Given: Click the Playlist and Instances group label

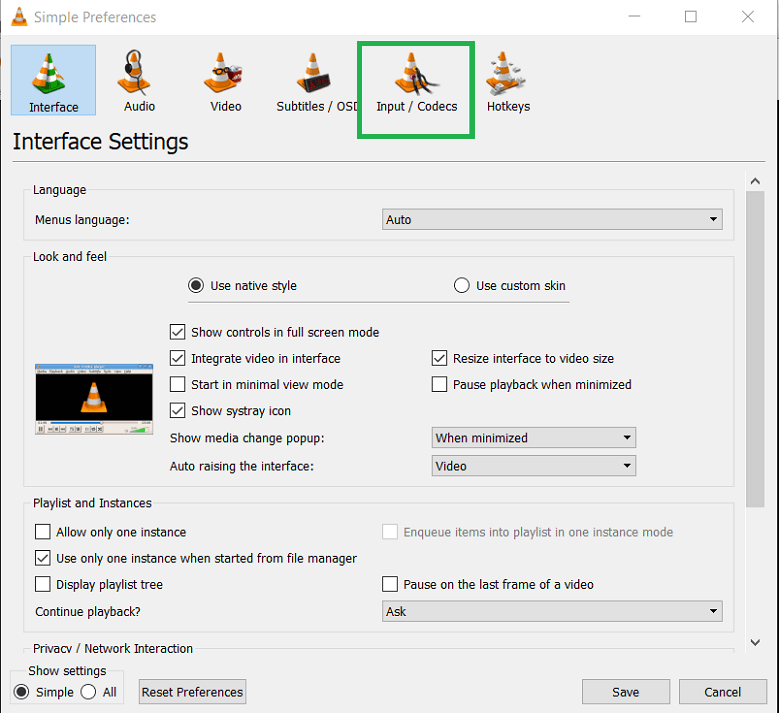Looking at the screenshot, I should tap(92, 503).
